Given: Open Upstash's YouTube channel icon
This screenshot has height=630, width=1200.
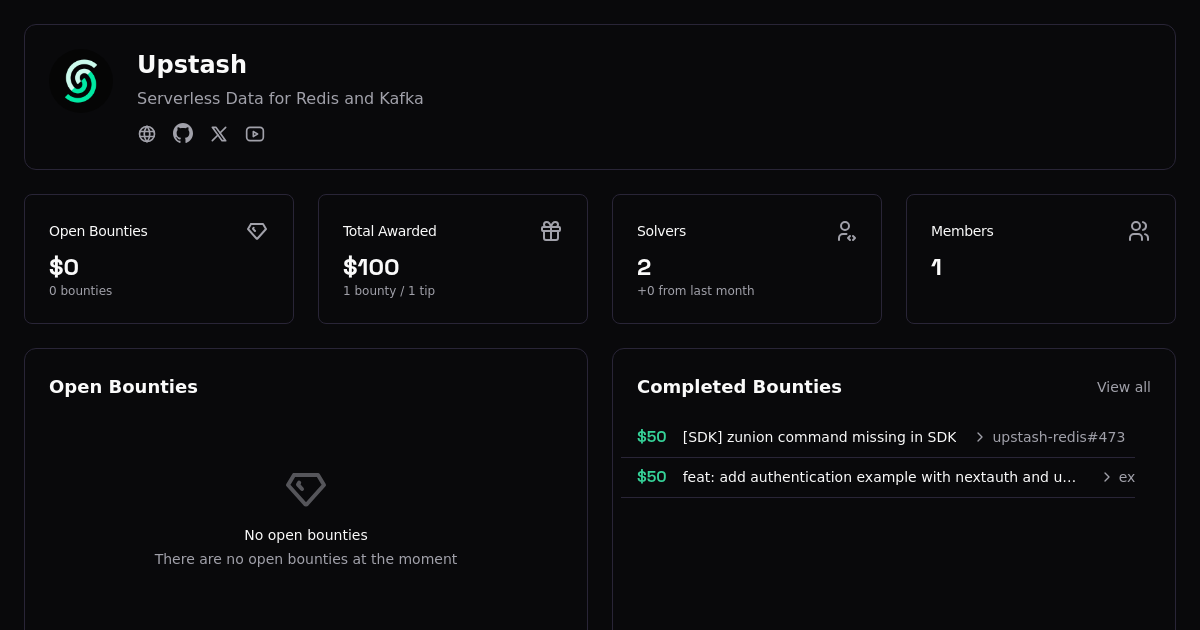Looking at the screenshot, I should pos(255,133).
